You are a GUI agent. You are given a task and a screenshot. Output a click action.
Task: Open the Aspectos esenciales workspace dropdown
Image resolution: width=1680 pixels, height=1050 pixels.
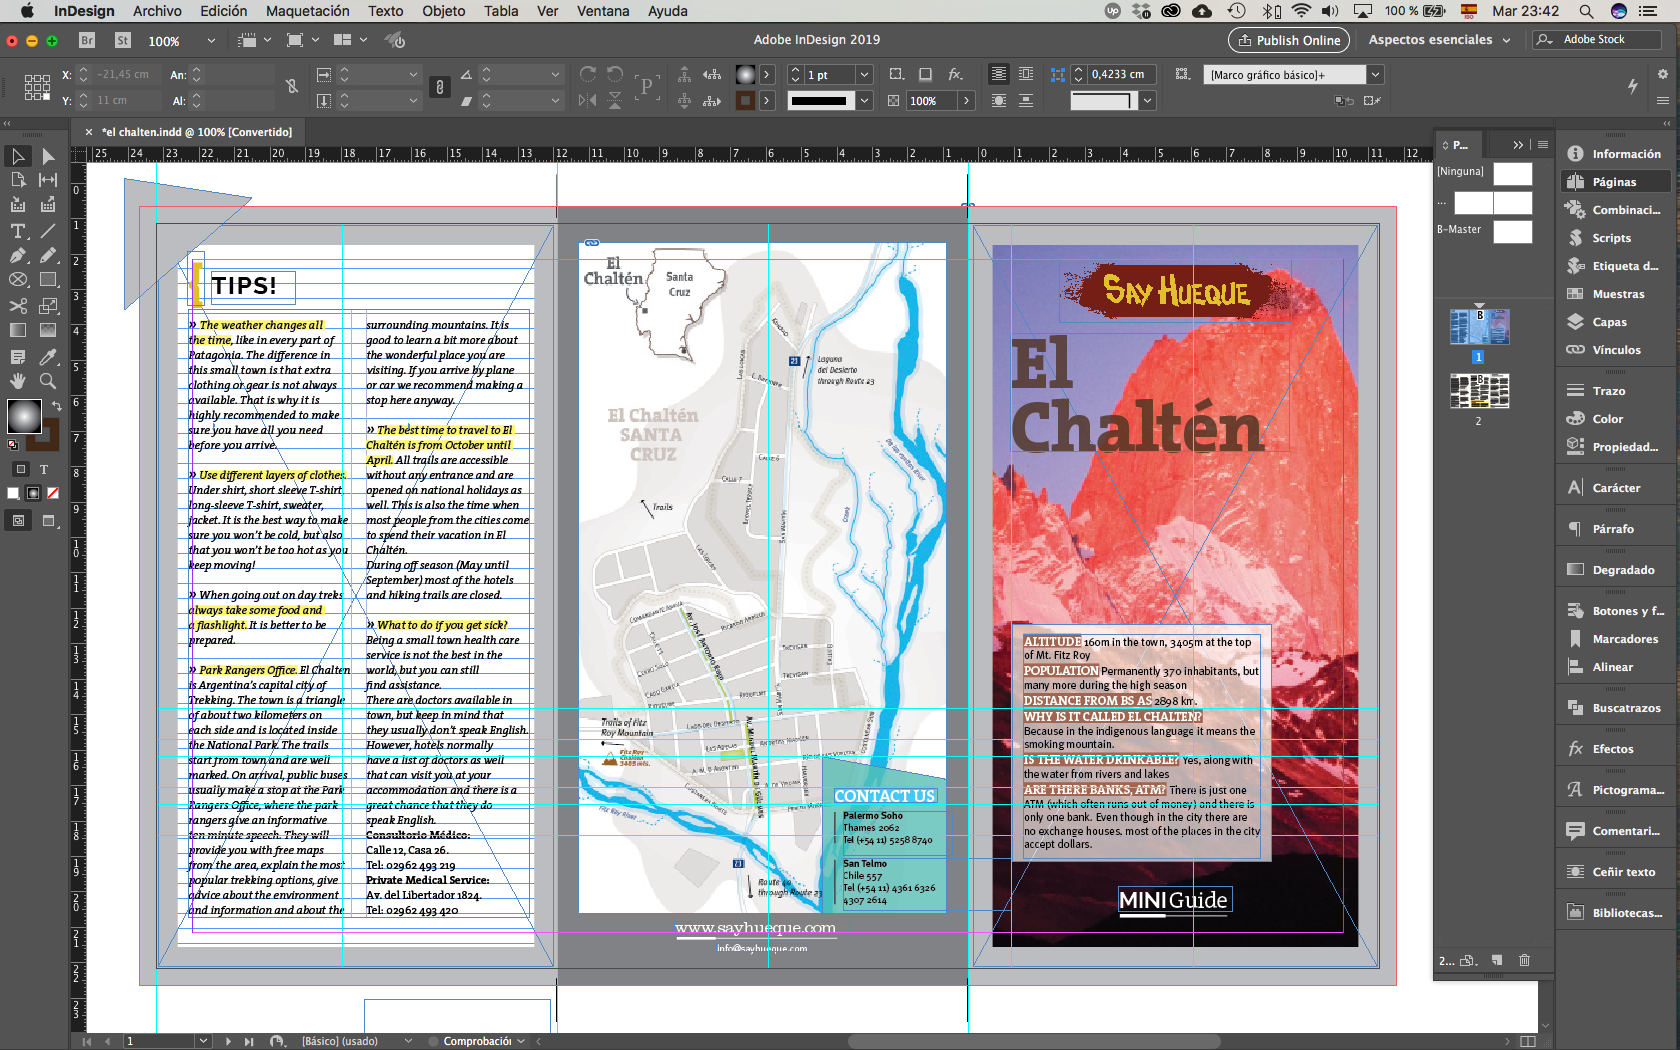[x=1440, y=39]
